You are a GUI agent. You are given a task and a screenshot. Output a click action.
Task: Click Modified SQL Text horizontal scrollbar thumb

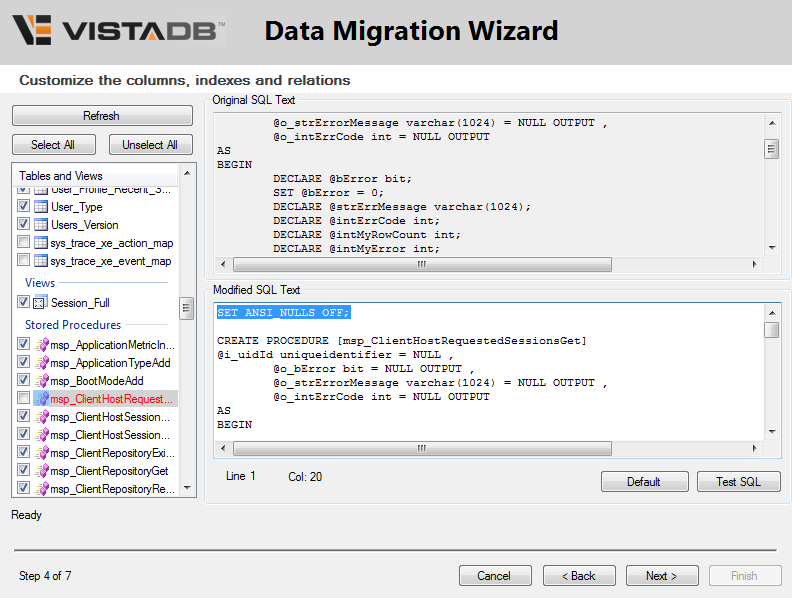[x=422, y=448]
